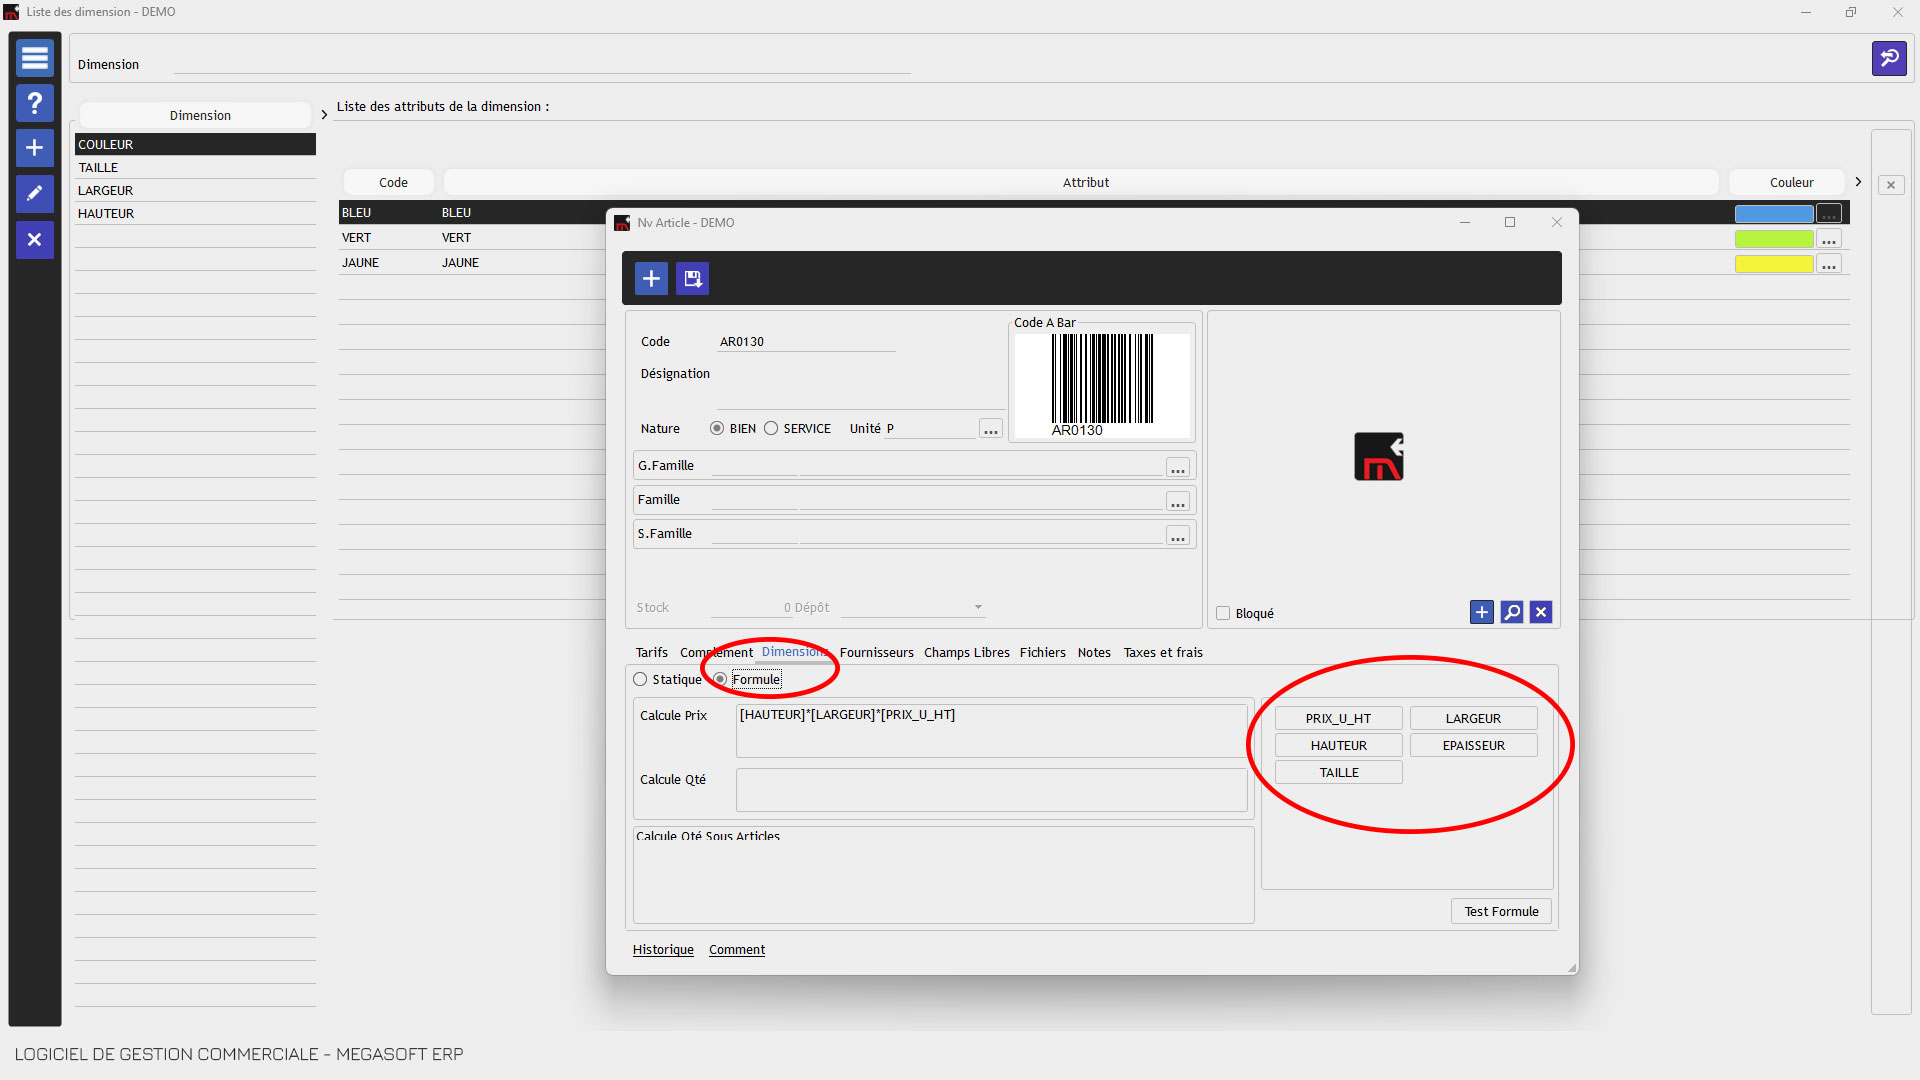The image size is (1920, 1080).
Task: Switch to Complement tab
Action: click(x=716, y=652)
